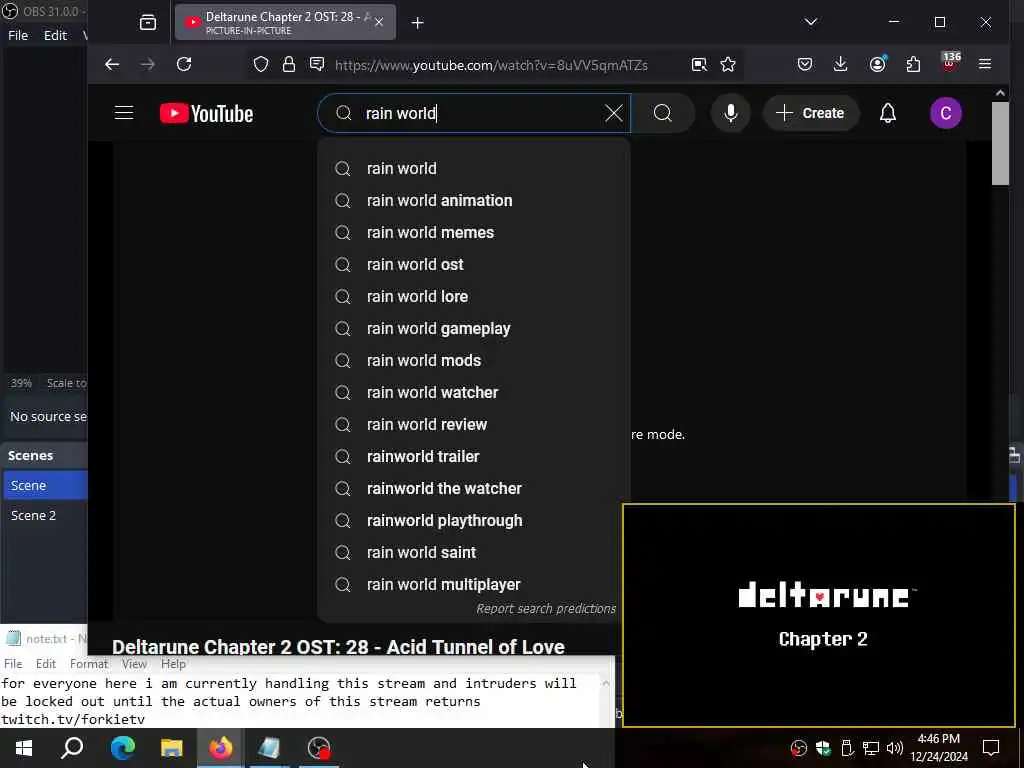Select the 'rain world lore' suggestion
This screenshot has height=768, width=1024.
(x=473, y=296)
